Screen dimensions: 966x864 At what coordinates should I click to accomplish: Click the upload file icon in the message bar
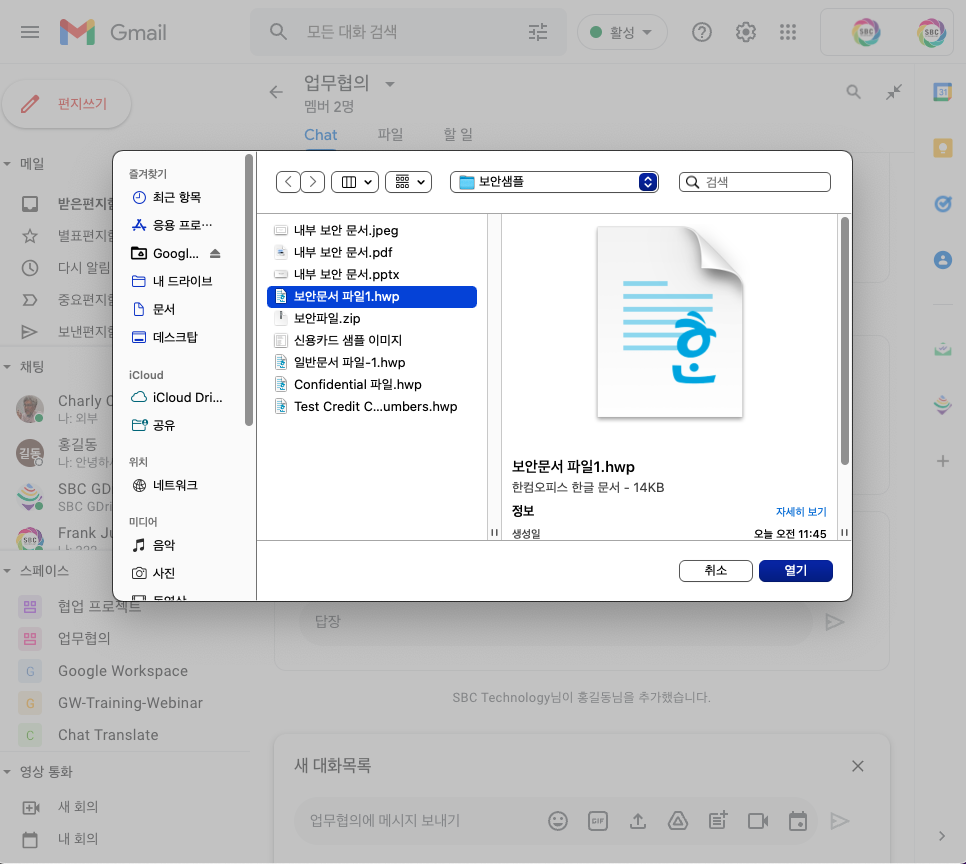(638, 821)
